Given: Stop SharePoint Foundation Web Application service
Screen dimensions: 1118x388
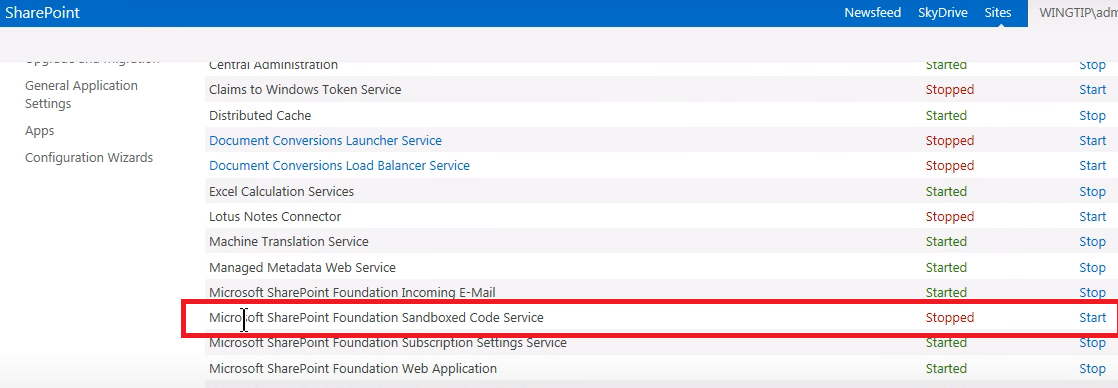Looking at the screenshot, I should 1092,369.
